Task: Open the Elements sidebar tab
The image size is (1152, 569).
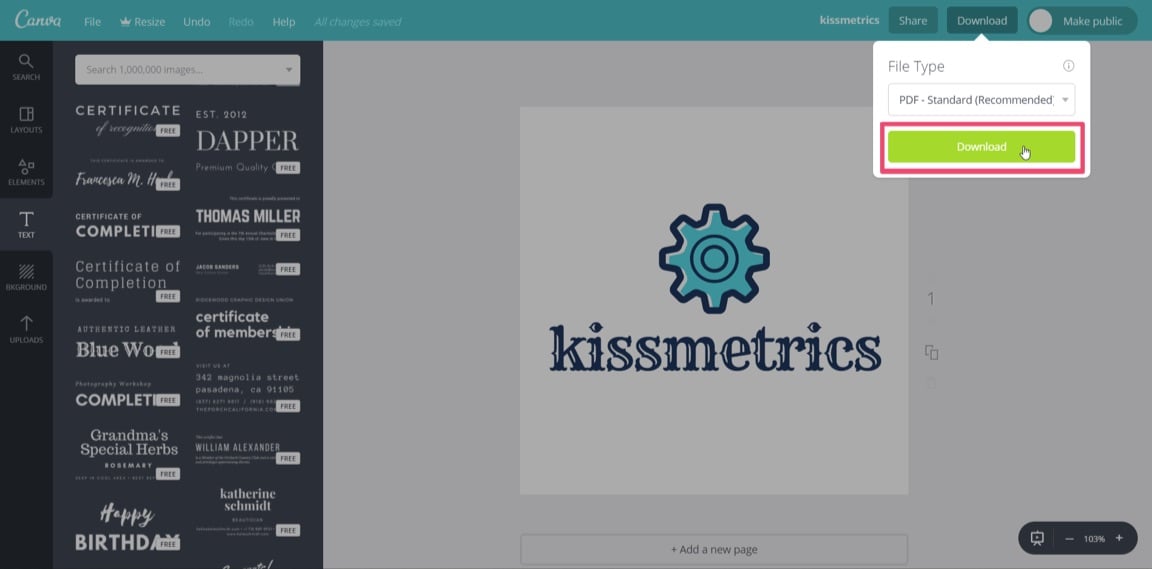Action: point(26,172)
